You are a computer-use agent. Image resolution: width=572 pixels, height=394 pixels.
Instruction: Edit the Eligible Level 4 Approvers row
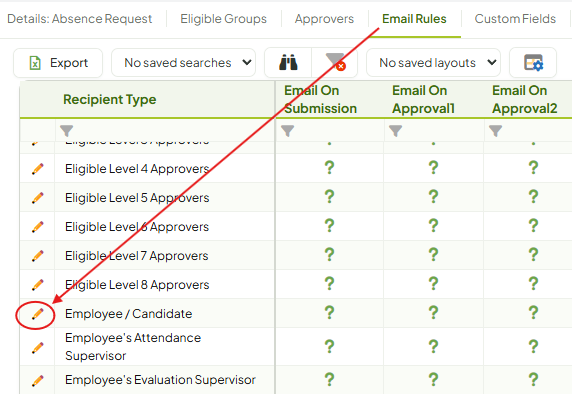point(38,169)
